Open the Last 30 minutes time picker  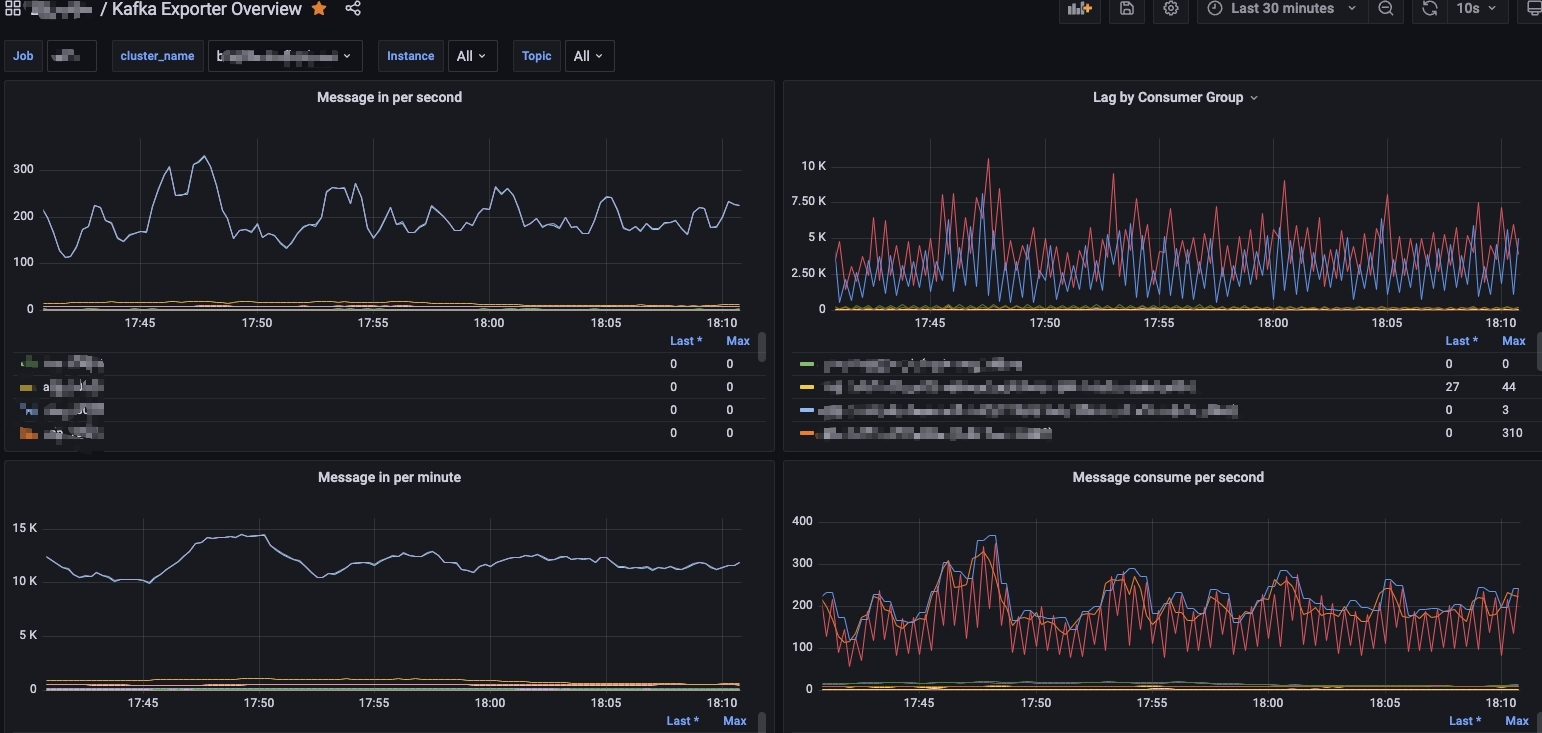1282,9
